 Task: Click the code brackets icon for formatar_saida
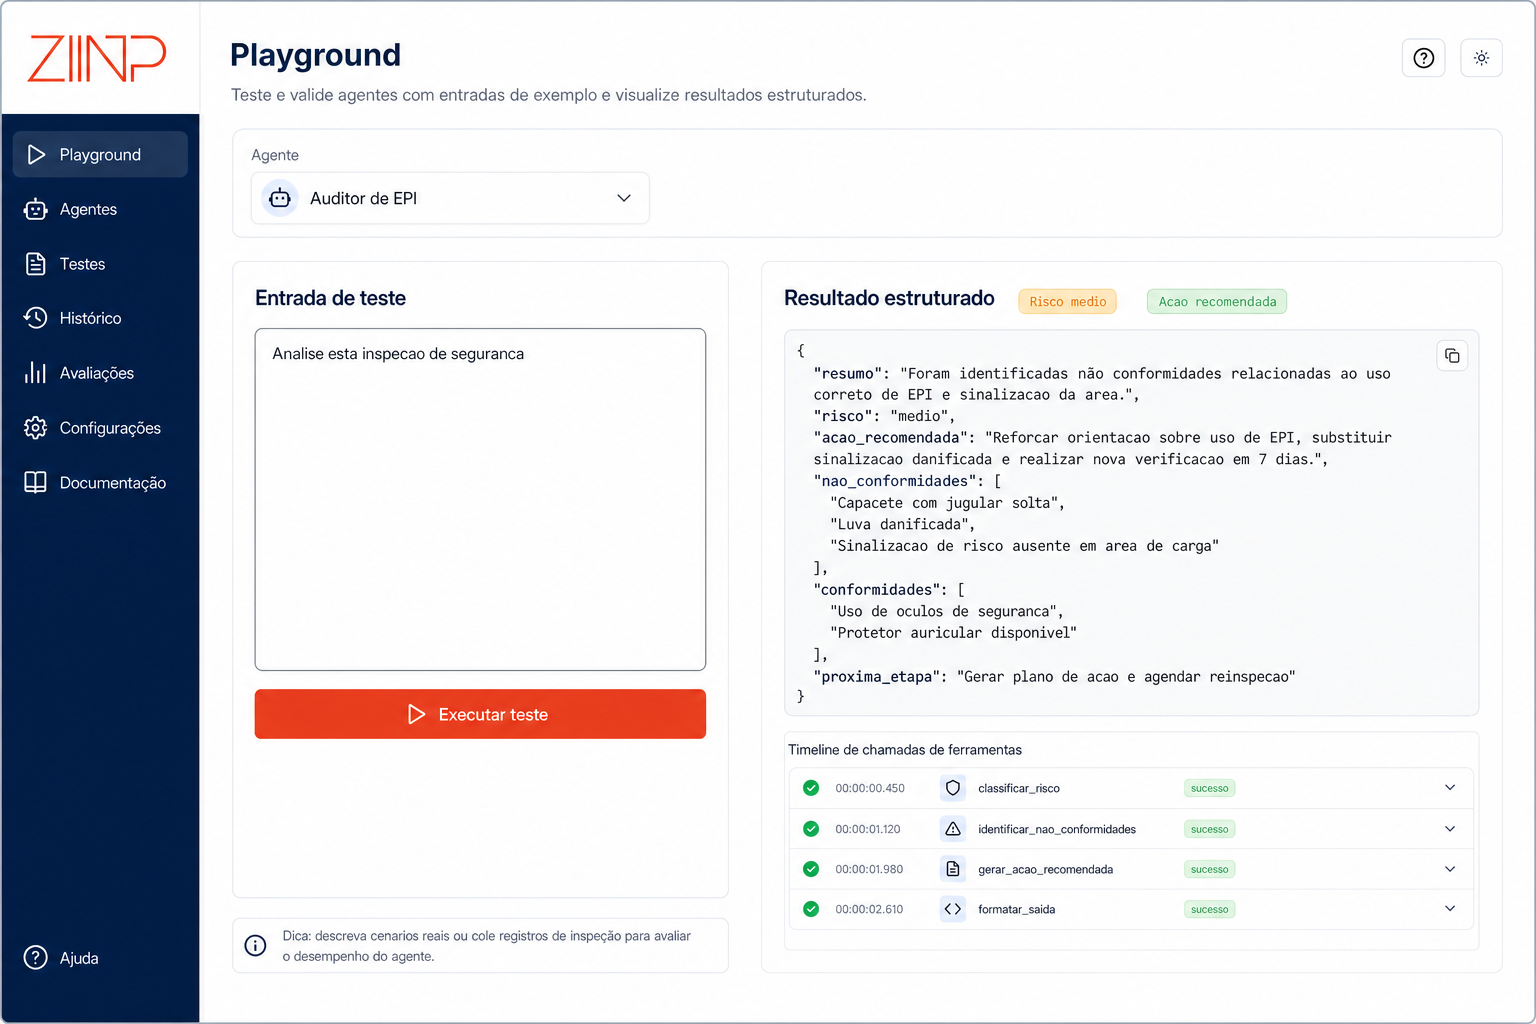point(953,909)
